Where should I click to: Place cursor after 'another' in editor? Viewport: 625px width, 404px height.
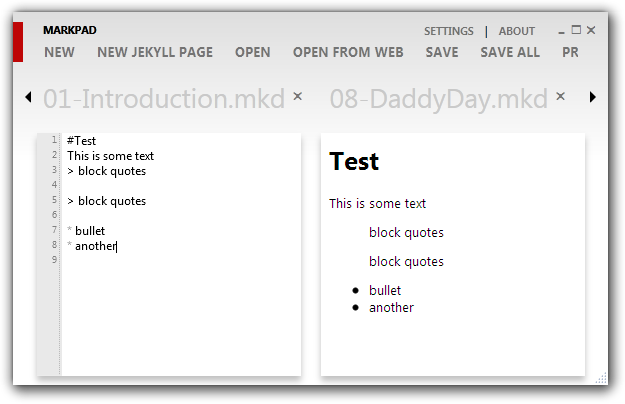[x=117, y=246]
